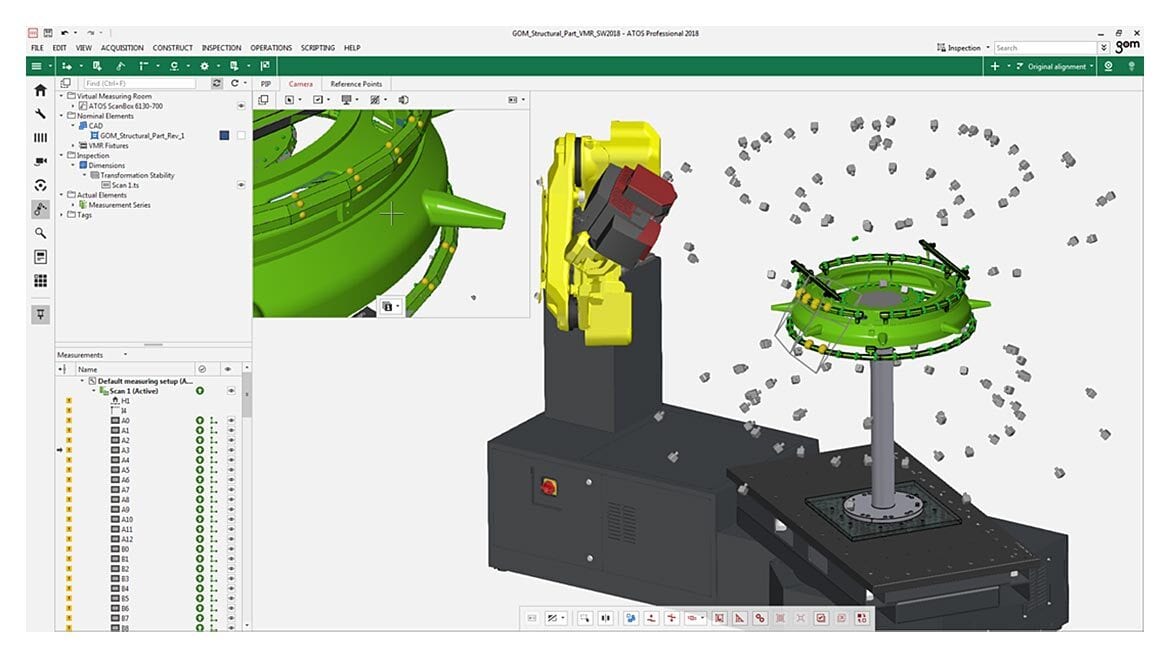Viewport: 1170px width, 658px height.
Task: Open the SCRIPTING menu
Action: (318, 48)
